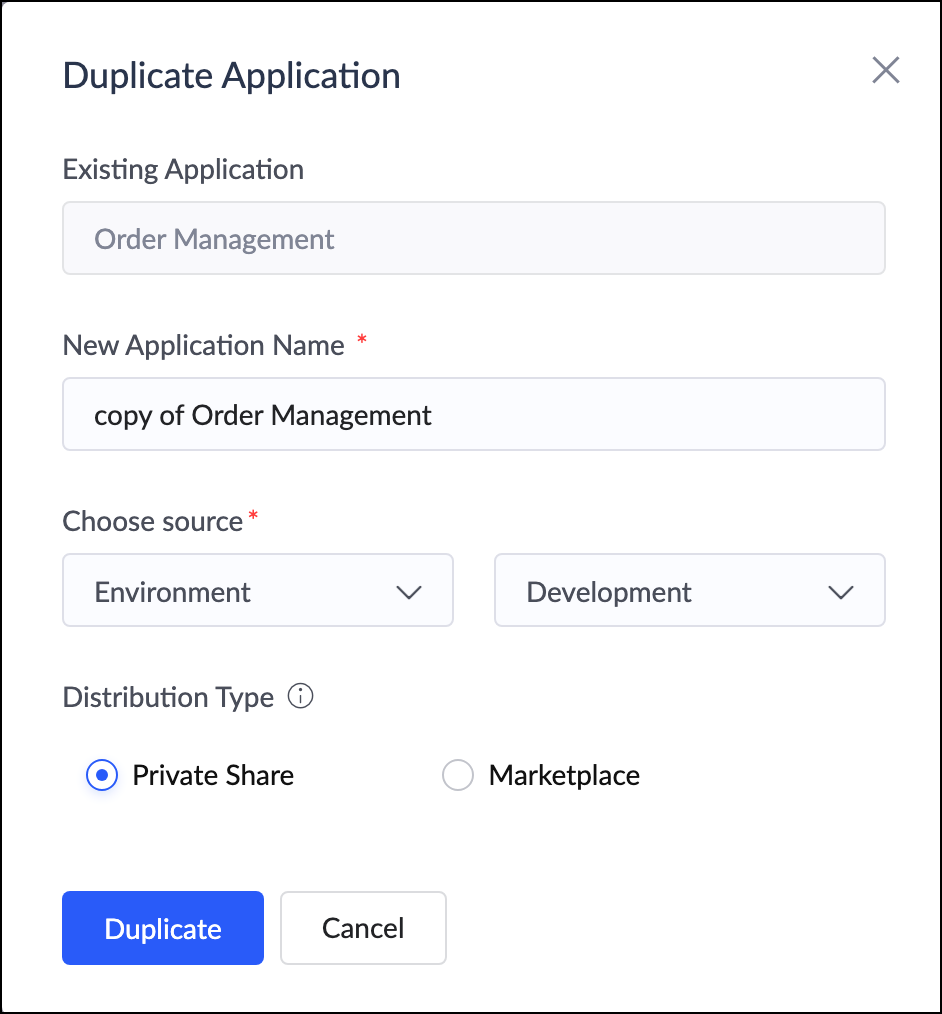Click the Marketplace option label text
Screen dimensions: 942x1014
pos(564,775)
